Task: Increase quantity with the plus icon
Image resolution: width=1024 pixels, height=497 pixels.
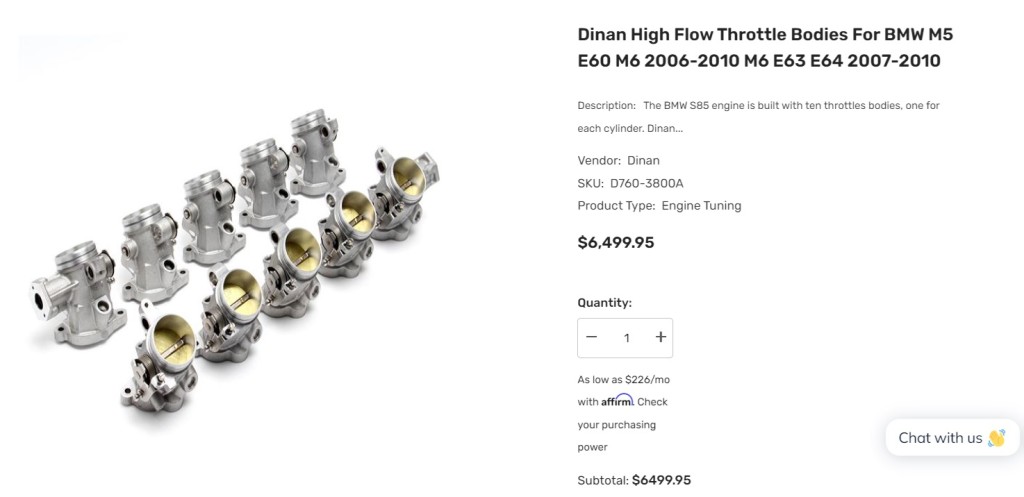Action: 661,337
